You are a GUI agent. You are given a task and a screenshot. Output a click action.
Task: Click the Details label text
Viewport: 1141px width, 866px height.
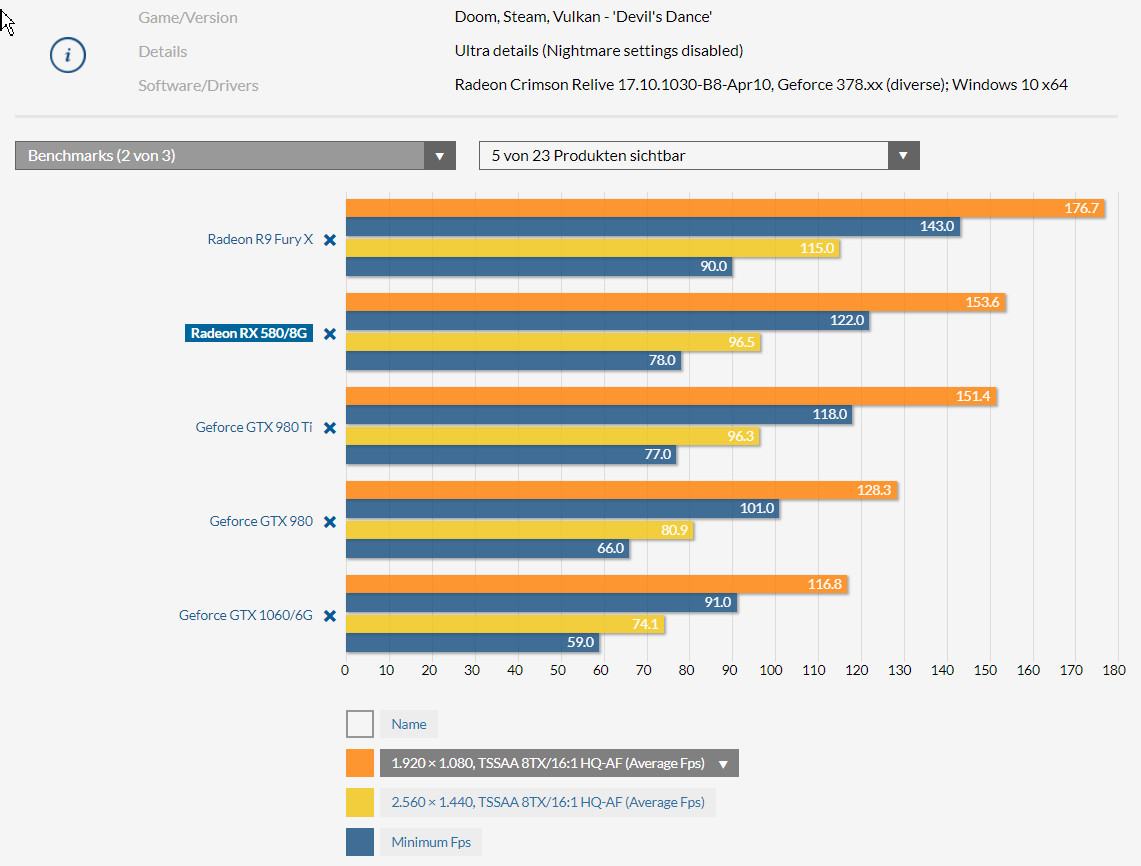click(163, 52)
